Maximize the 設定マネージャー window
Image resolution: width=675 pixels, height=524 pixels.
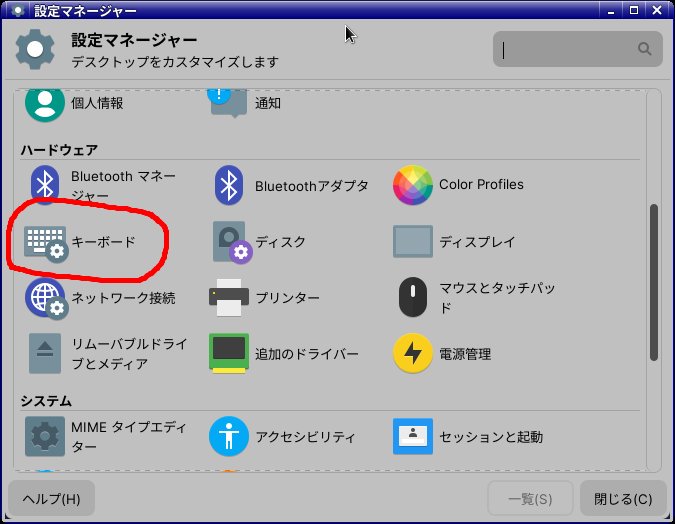(x=634, y=10)
